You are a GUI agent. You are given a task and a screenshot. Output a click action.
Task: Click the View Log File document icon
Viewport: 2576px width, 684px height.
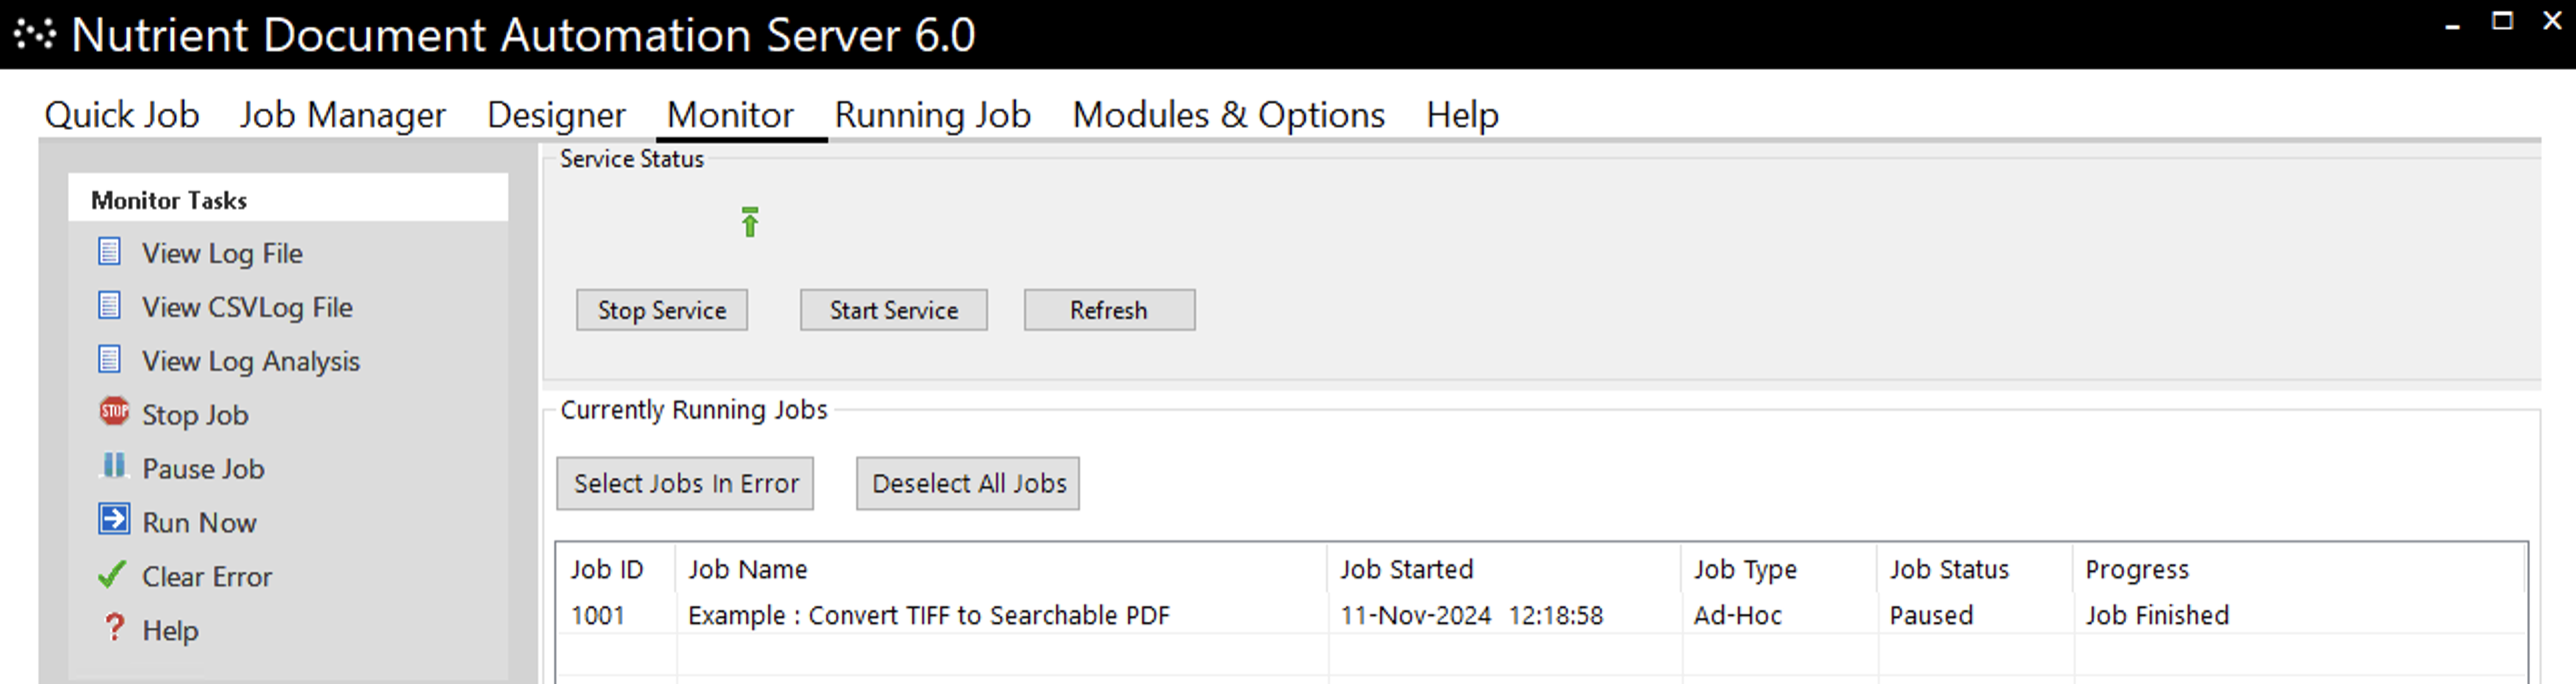[x=111, y=252]
